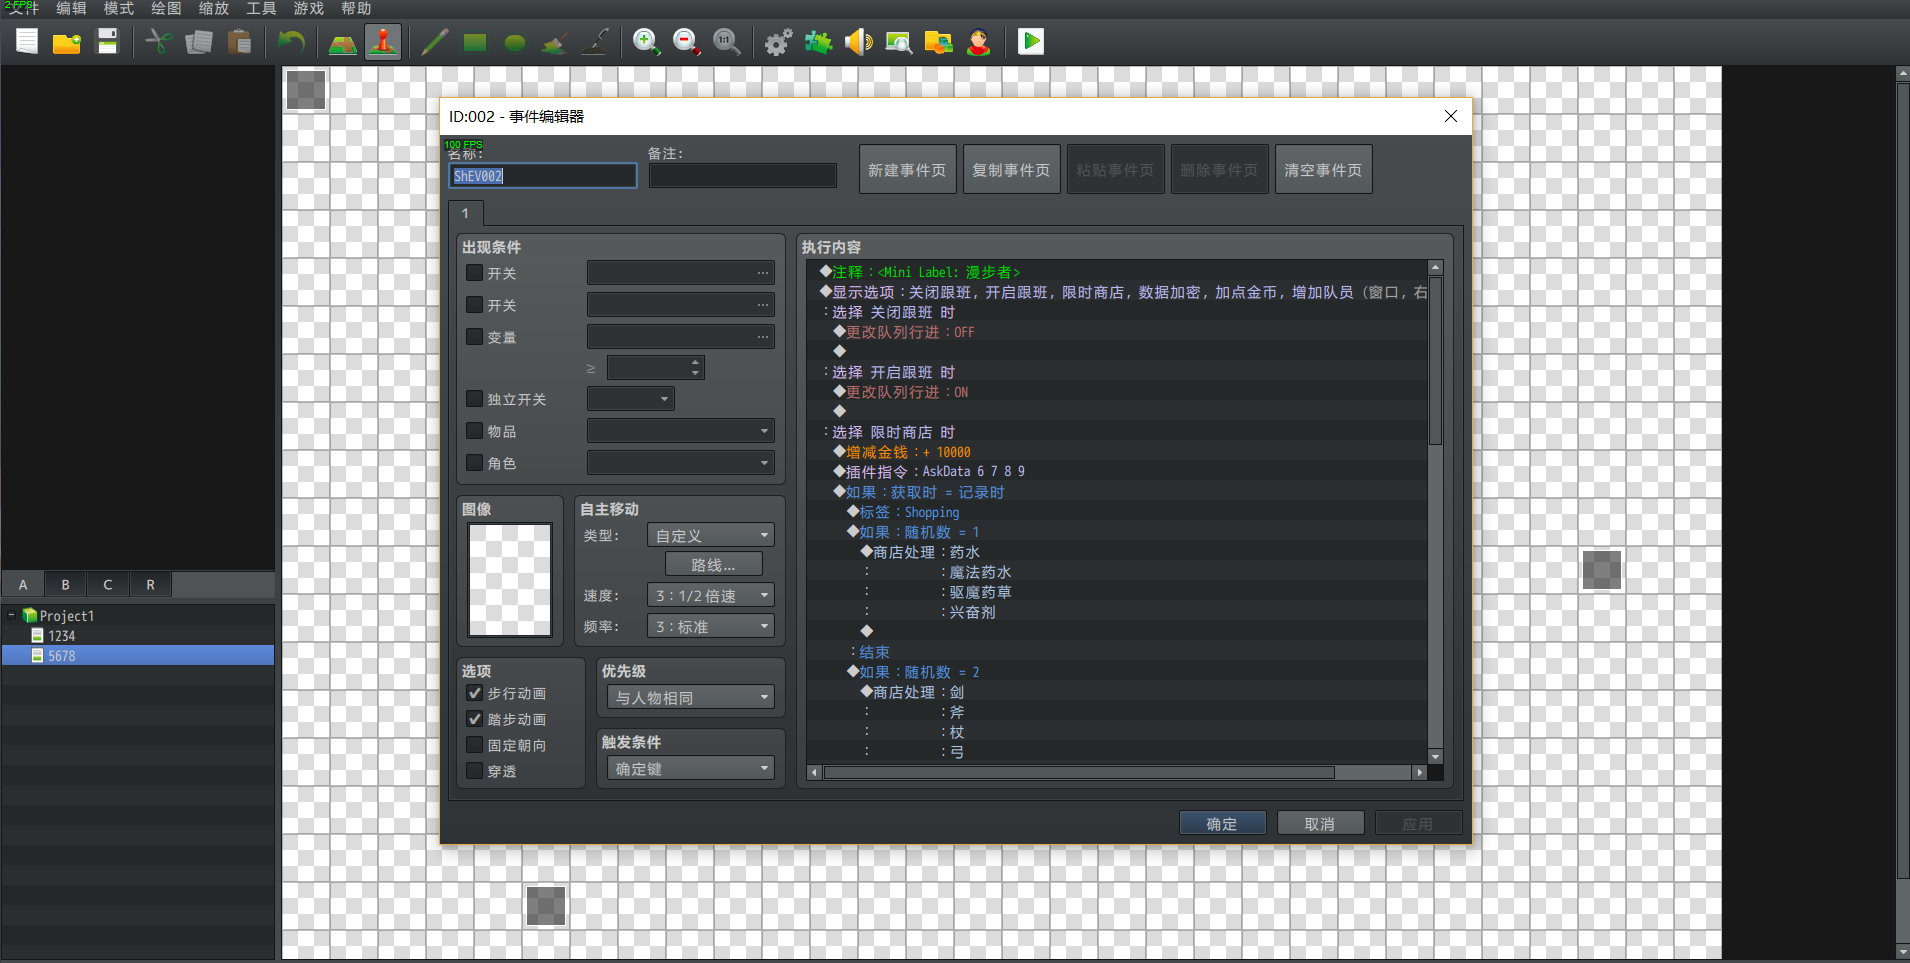The image size is (1910, 963).
Task: Uncheck the 步行动画 option
Action: 475,693
